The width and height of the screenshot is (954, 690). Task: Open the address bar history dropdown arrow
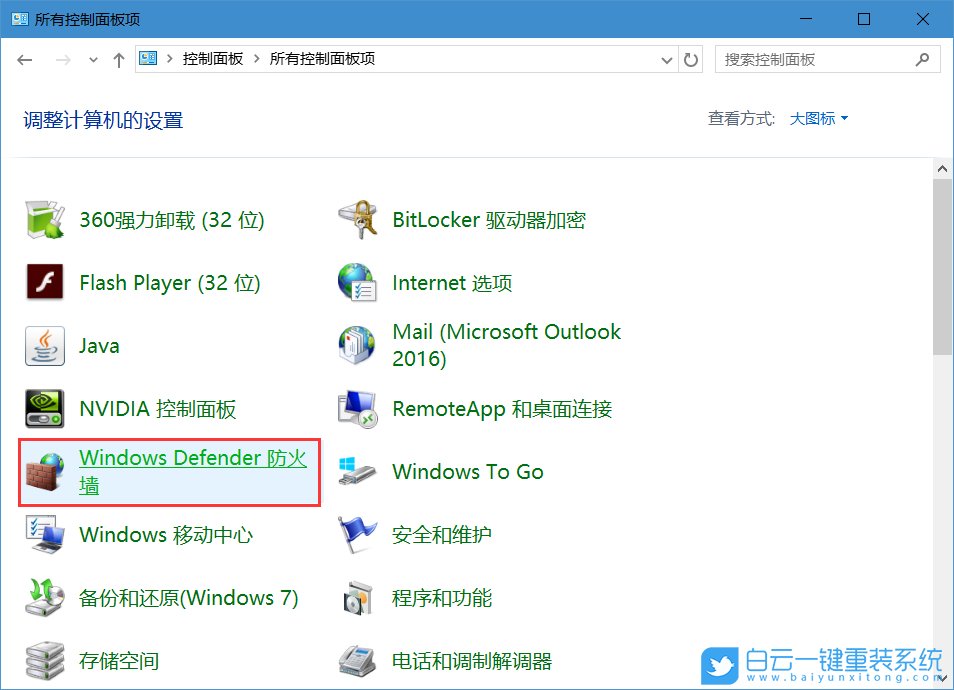pos(668,60)
